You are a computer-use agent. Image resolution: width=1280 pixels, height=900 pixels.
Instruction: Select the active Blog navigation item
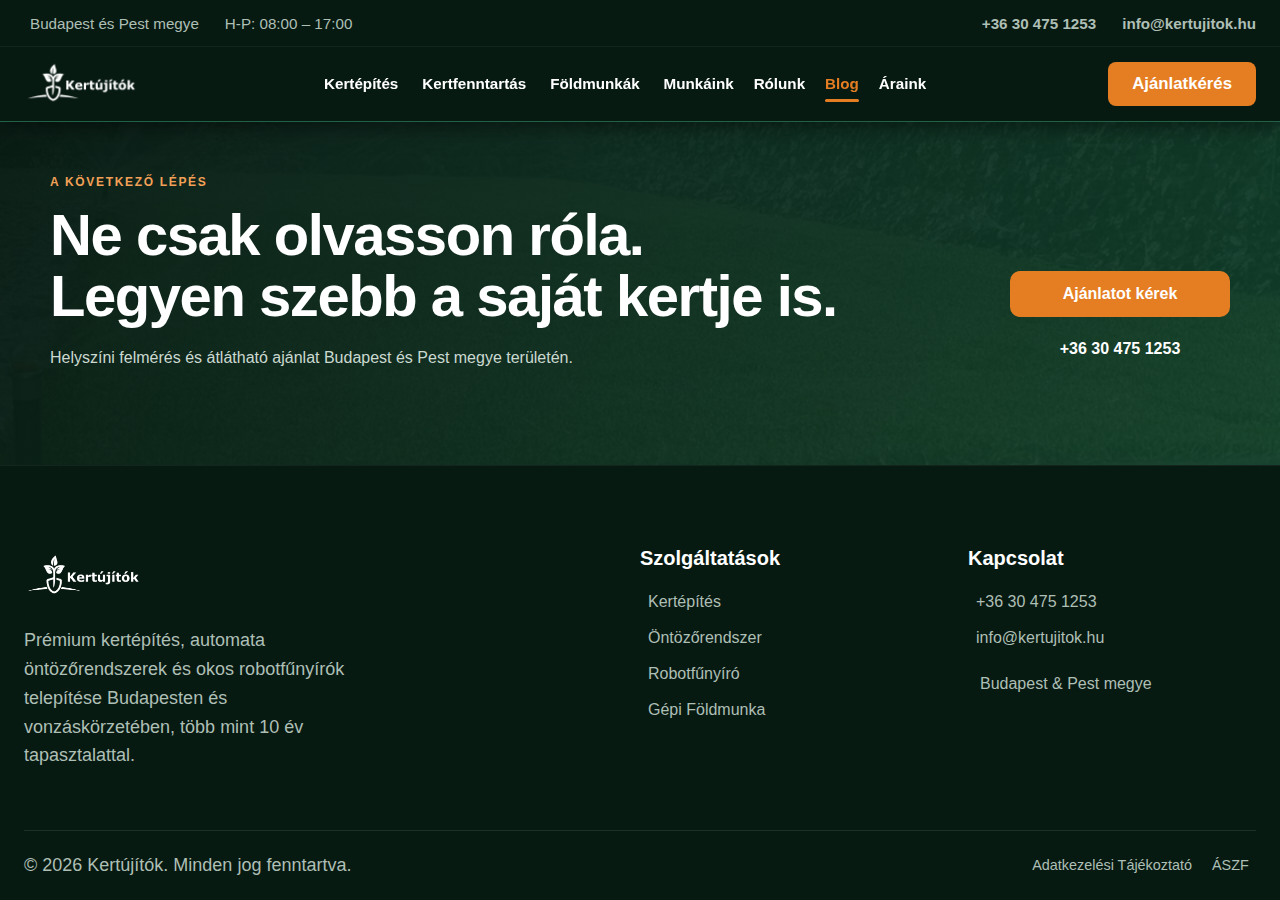pyautogui.click(x=842, y=84)
